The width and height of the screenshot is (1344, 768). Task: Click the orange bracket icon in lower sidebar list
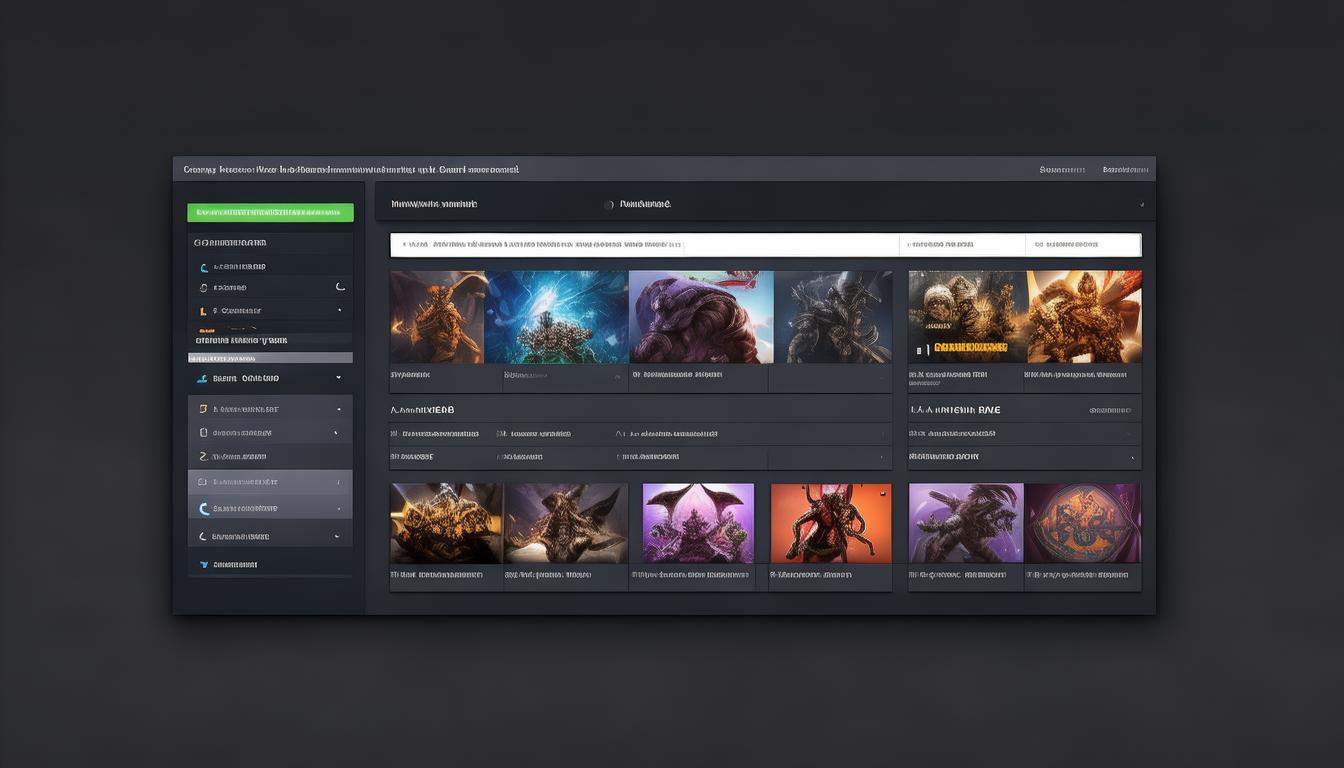pos(203,409)
